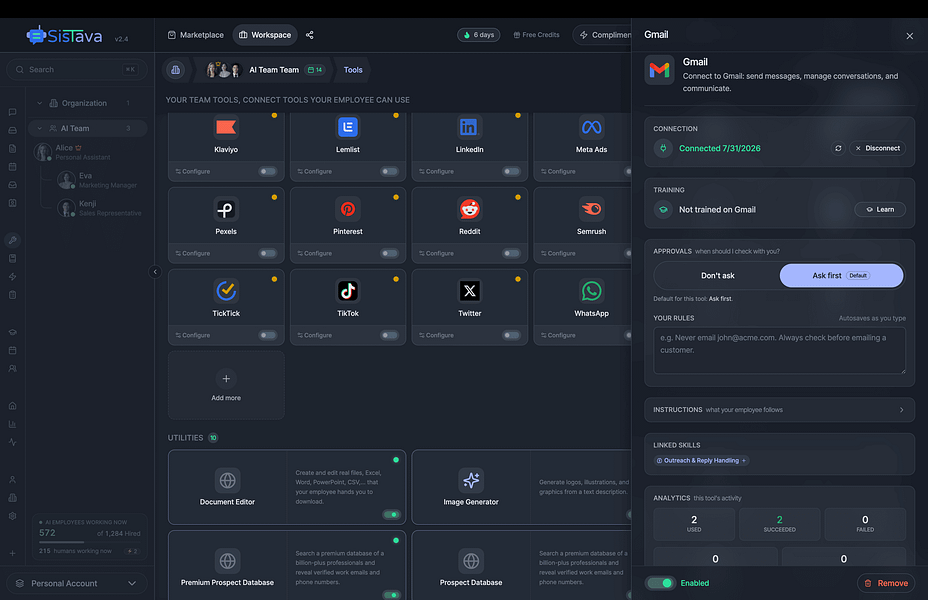Enable the Reddit tool switch
The width and height of the screenshot is (928, 600).
511,253
